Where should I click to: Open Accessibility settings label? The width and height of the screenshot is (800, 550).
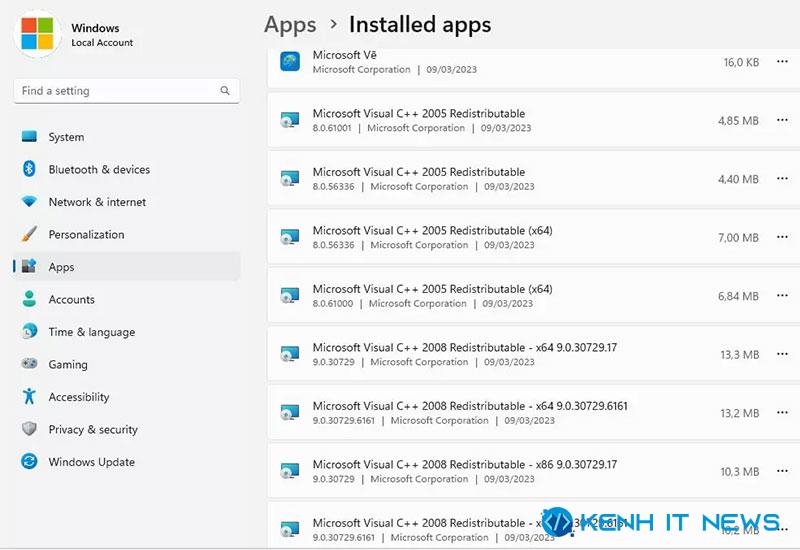tap(79, 397)
